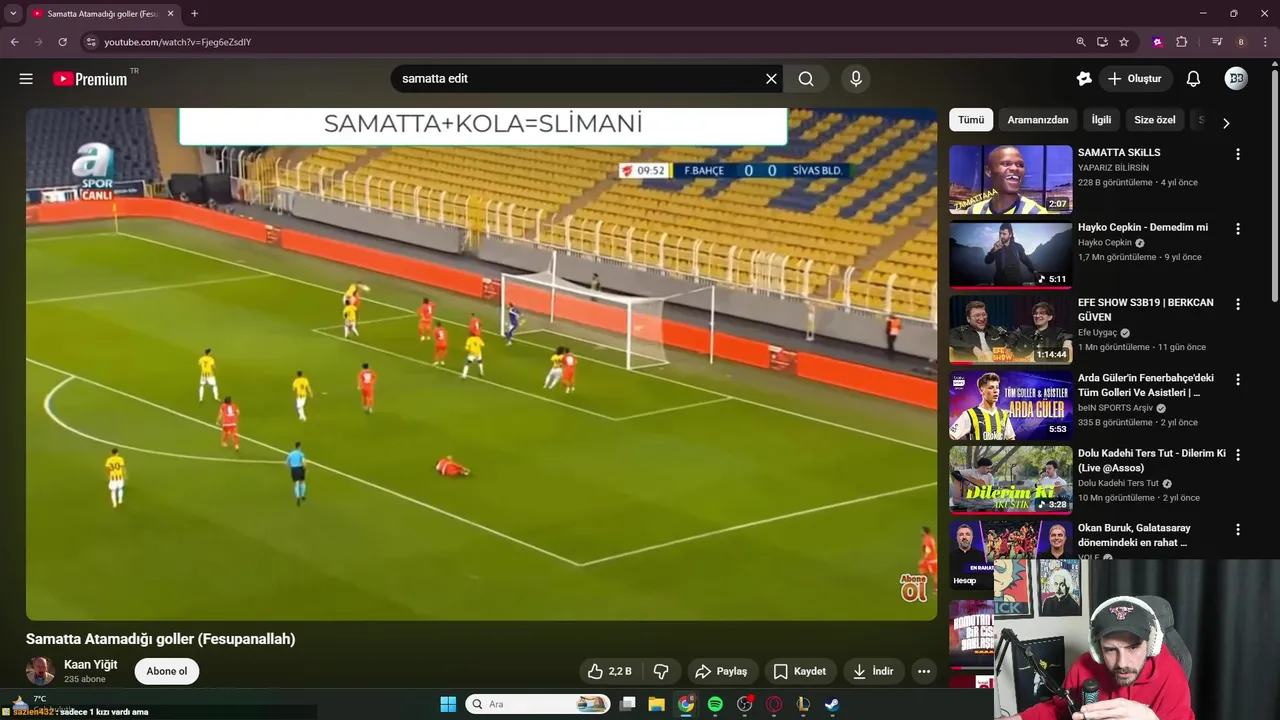Open the Chrome profile avatar
Screen dimensions: 1280x720
click(1241, 42)
